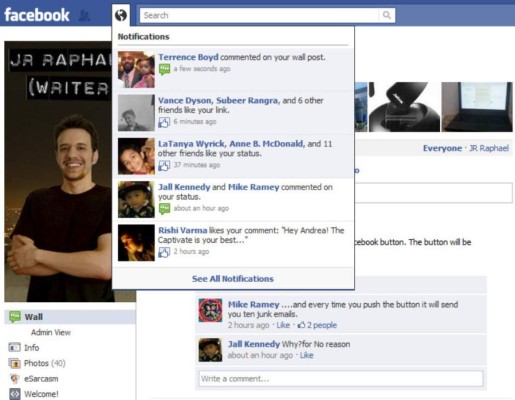Click the Photos icon in sidebar
The height and width of the screenshot is (400, 515).
coord(14,363)
